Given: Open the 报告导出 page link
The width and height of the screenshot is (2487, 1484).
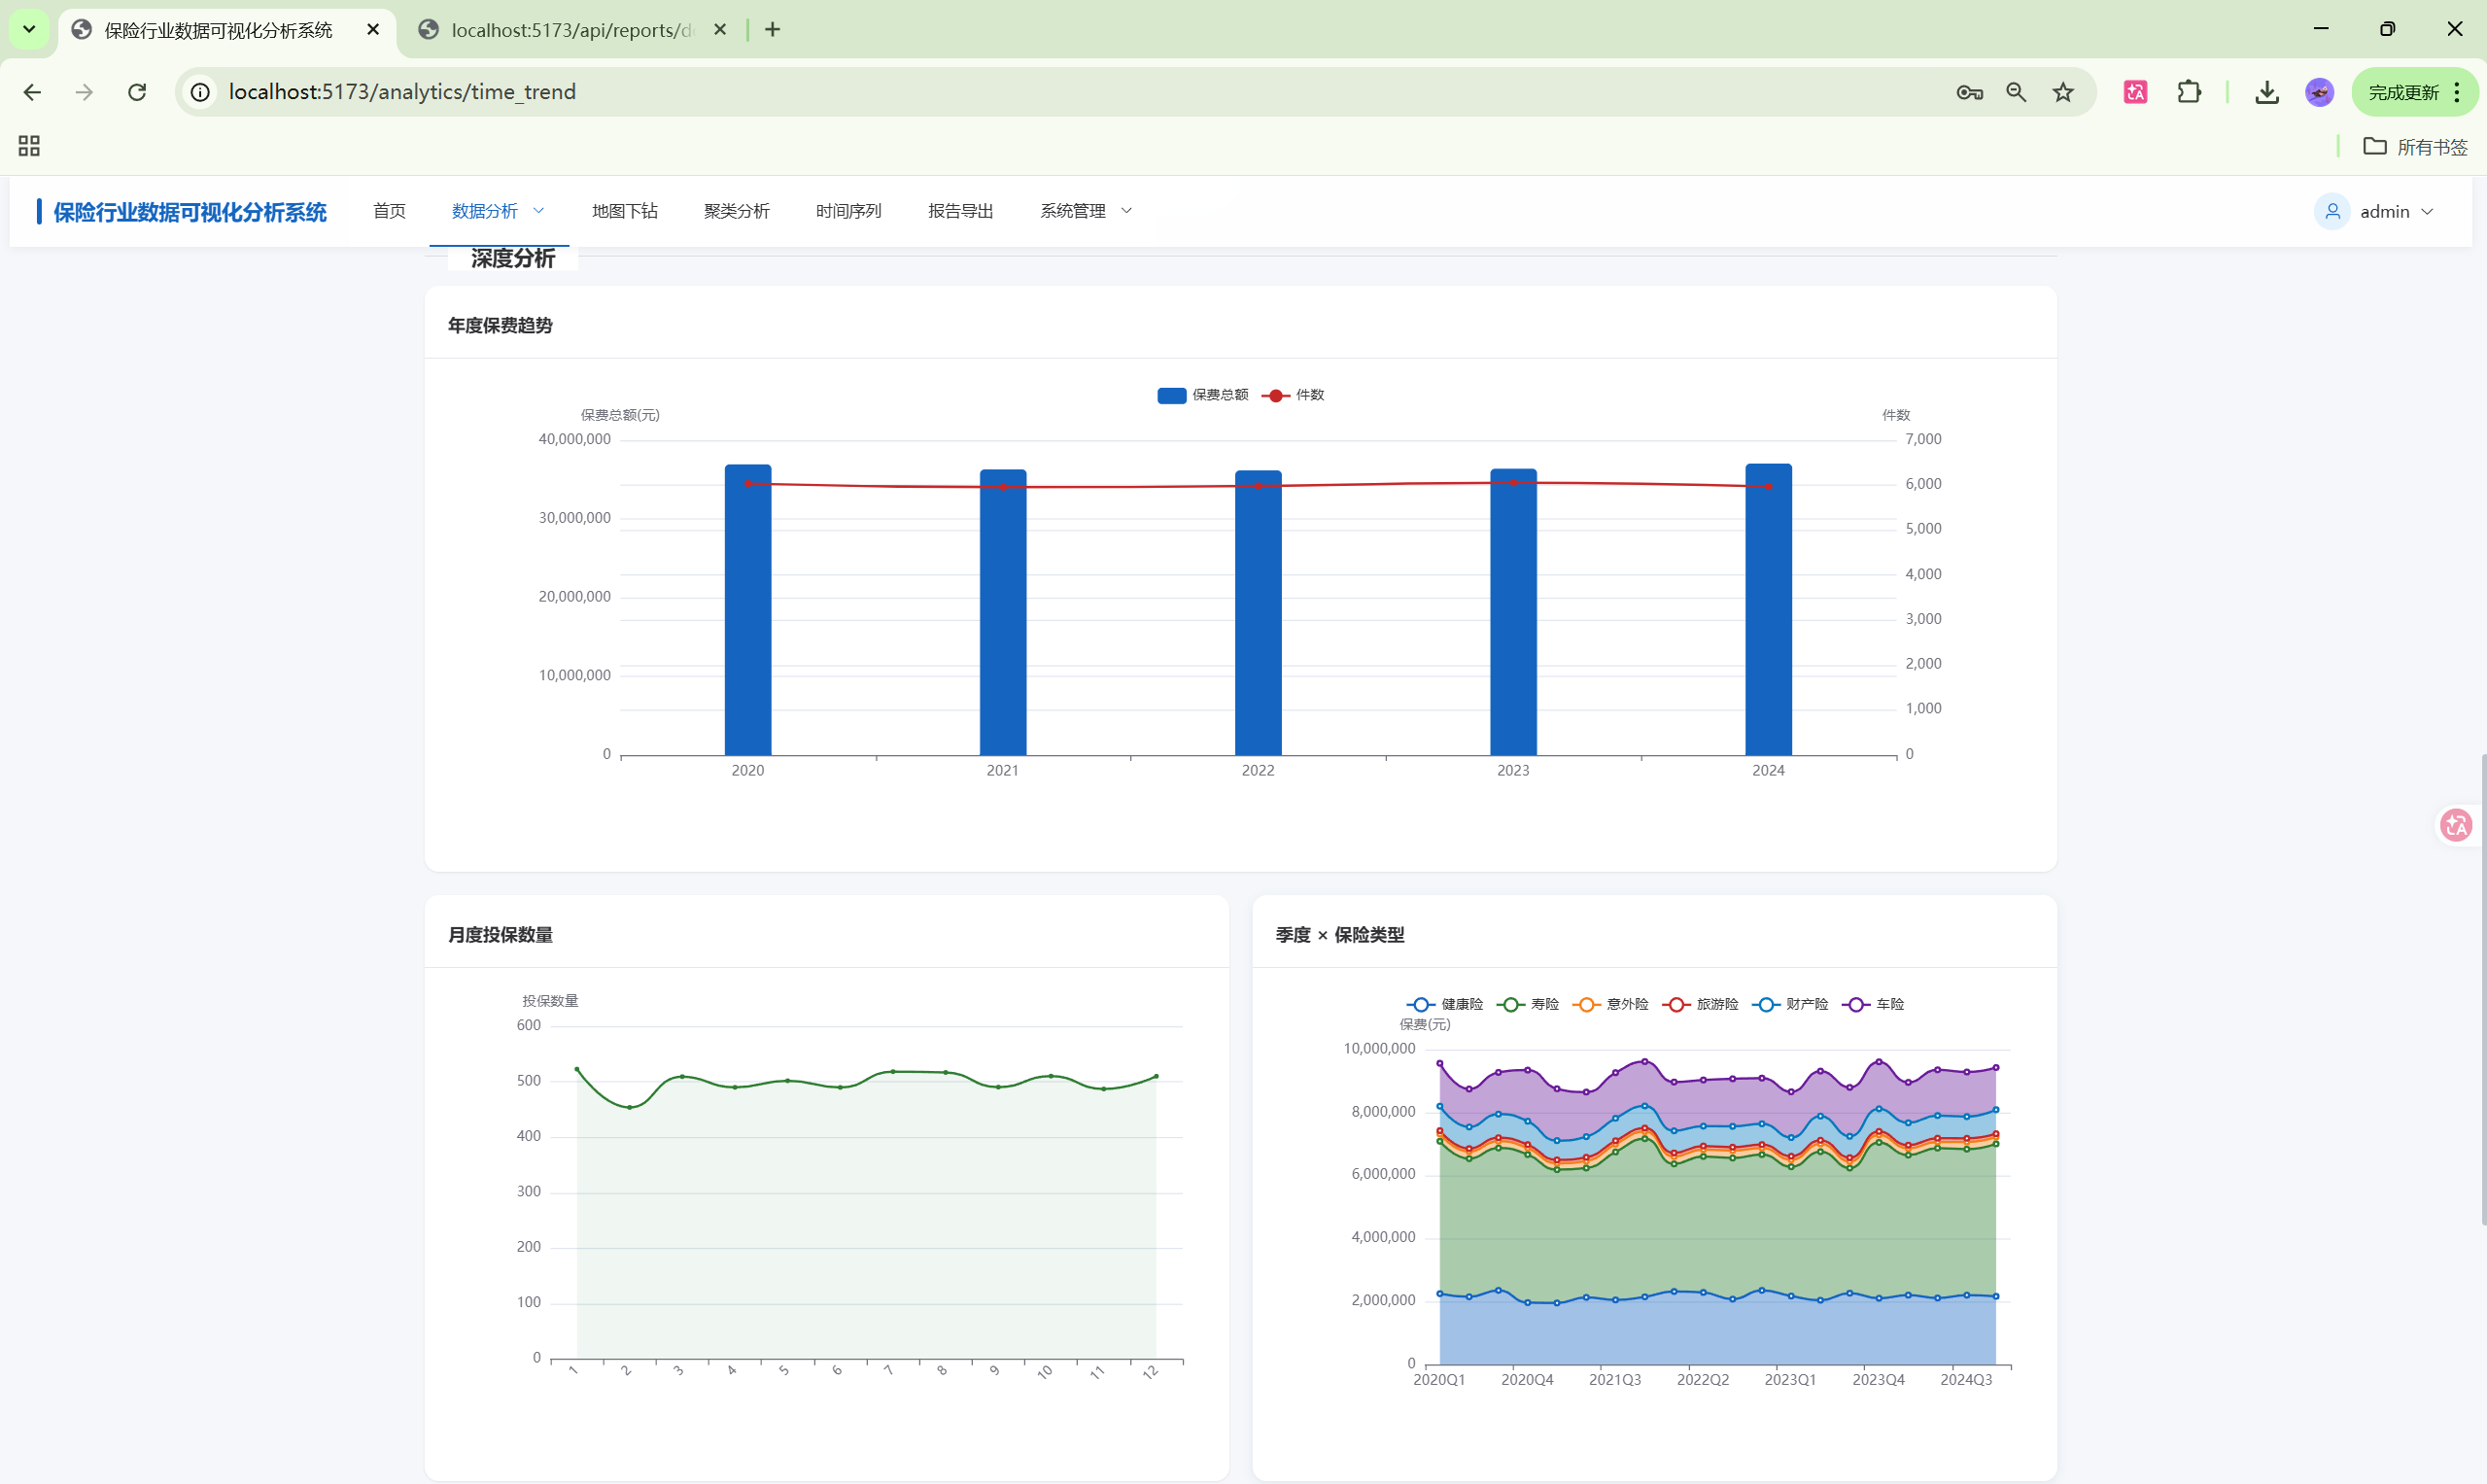Looking at the screenshot, I should click(960, 211).
